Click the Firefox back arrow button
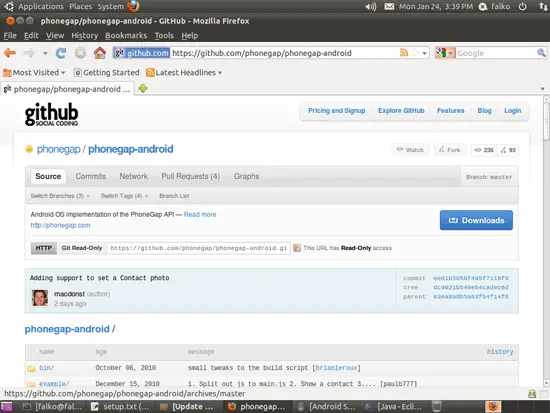This screenshot has height=413, width=550. [10, 53]
